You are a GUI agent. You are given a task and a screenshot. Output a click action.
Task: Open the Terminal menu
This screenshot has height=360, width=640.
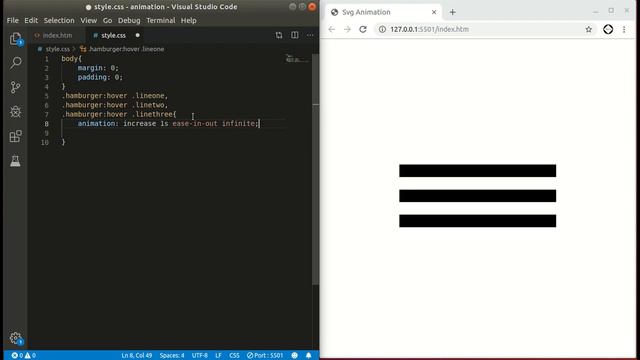tap(161, 20)
